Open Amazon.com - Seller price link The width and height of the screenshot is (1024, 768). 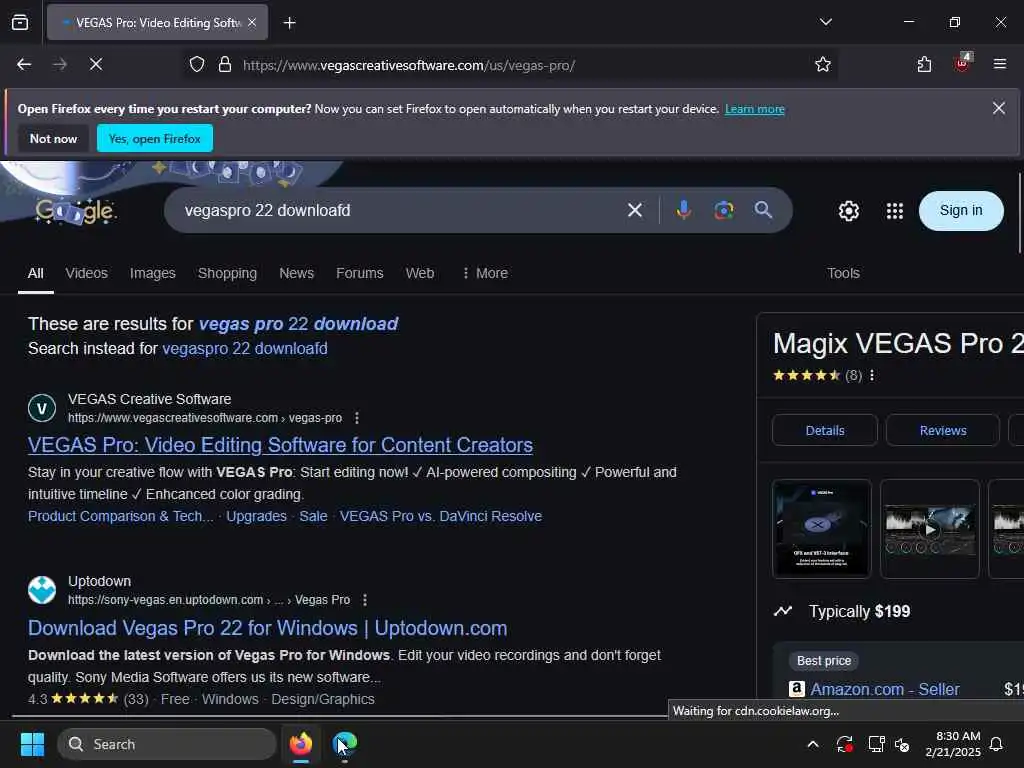pos(885,690)
